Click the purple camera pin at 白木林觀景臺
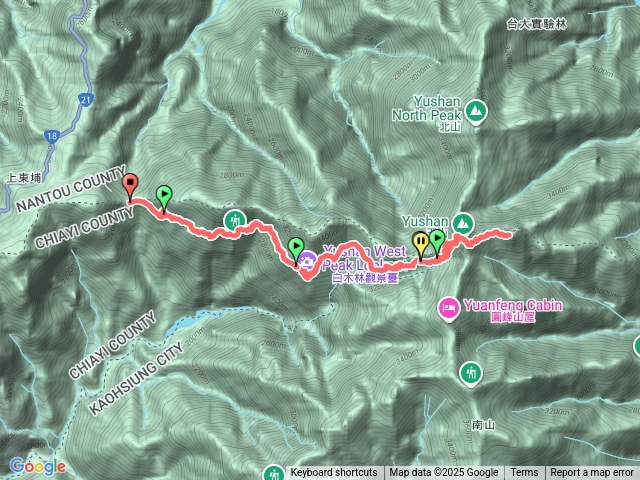The image size is (640, 480). (x=307, y=262)
